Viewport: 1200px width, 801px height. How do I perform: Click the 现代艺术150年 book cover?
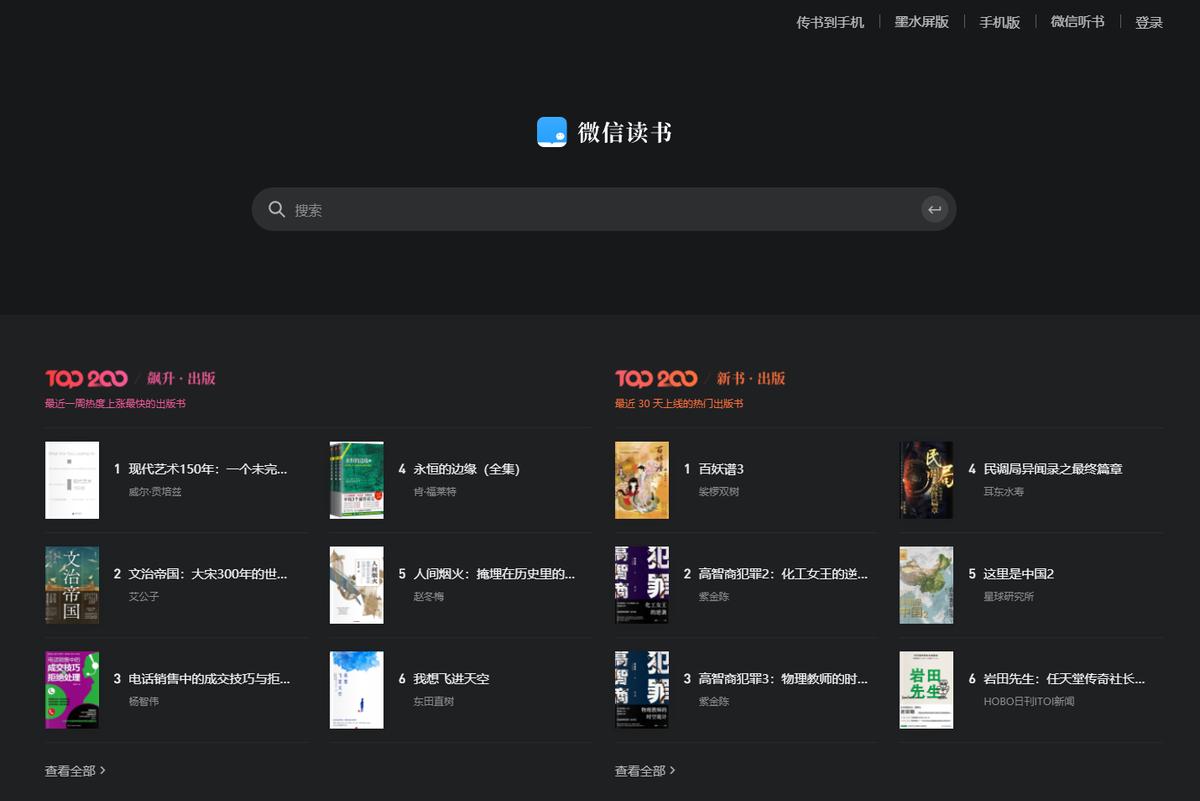point(71,480)
